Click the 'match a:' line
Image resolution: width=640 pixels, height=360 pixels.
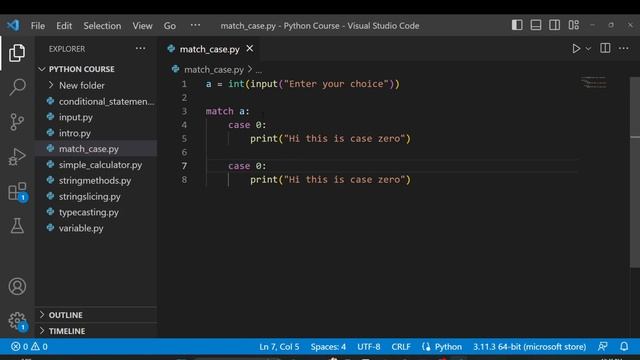(227, 111)
